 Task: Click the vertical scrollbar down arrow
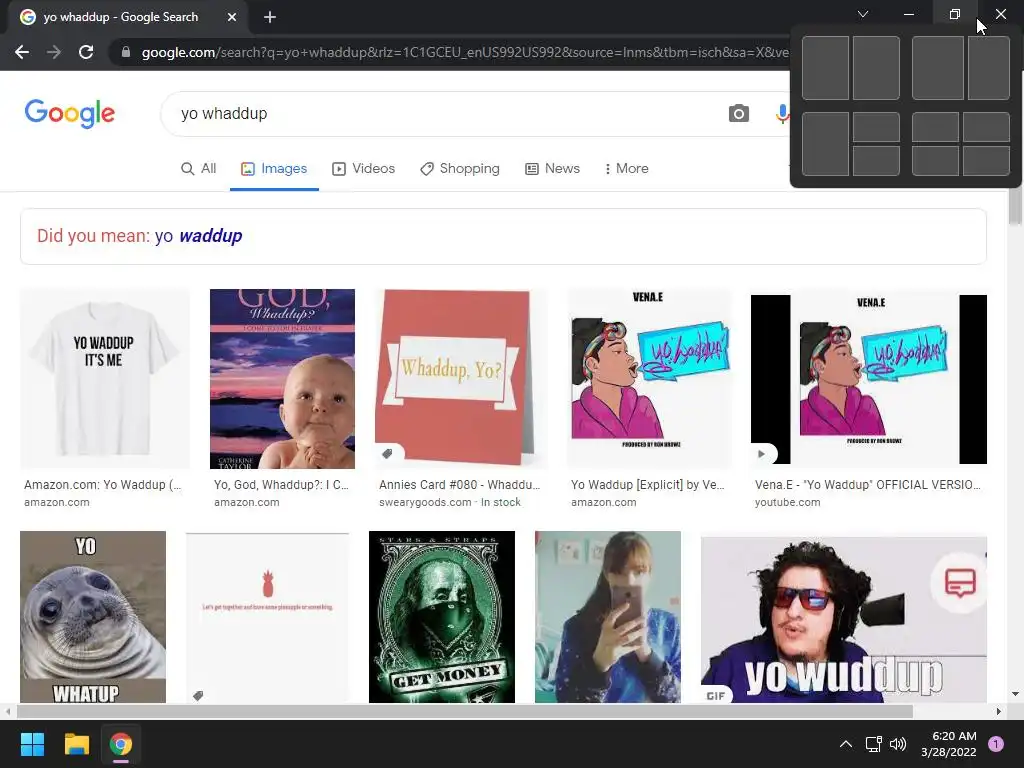click(x=1016, y=694)
